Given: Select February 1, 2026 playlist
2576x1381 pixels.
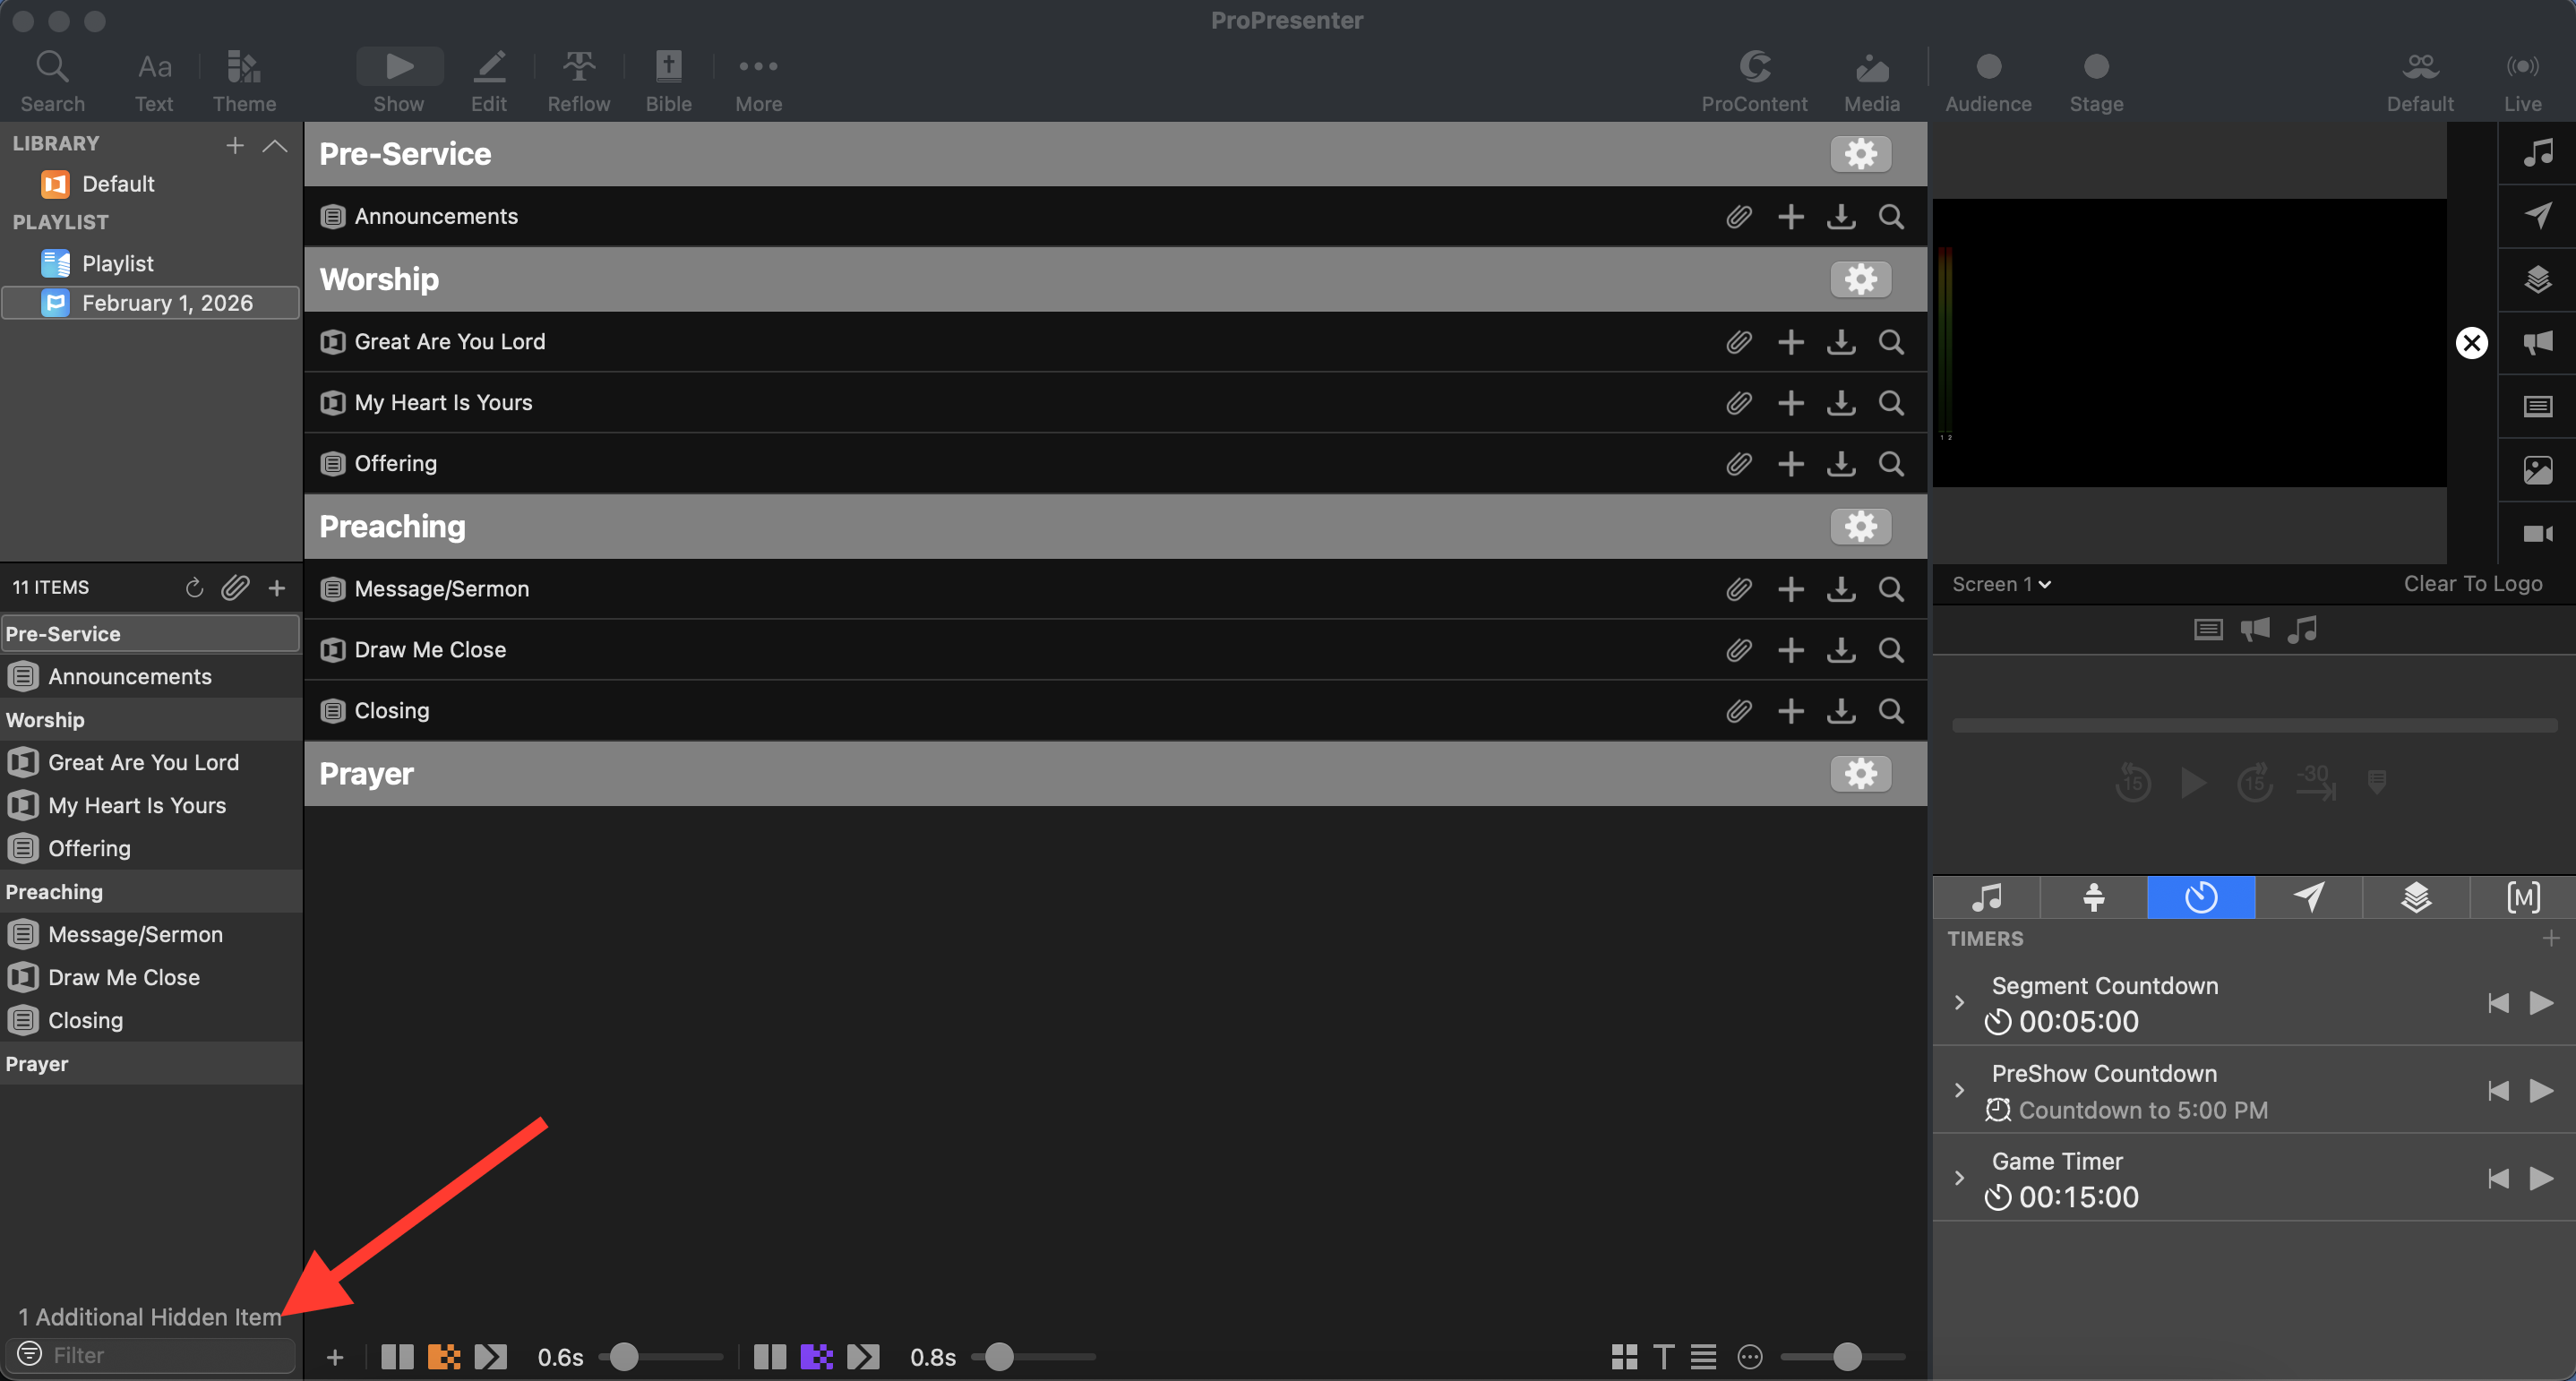Looking at the screenshot, I should tap(151, 303).
